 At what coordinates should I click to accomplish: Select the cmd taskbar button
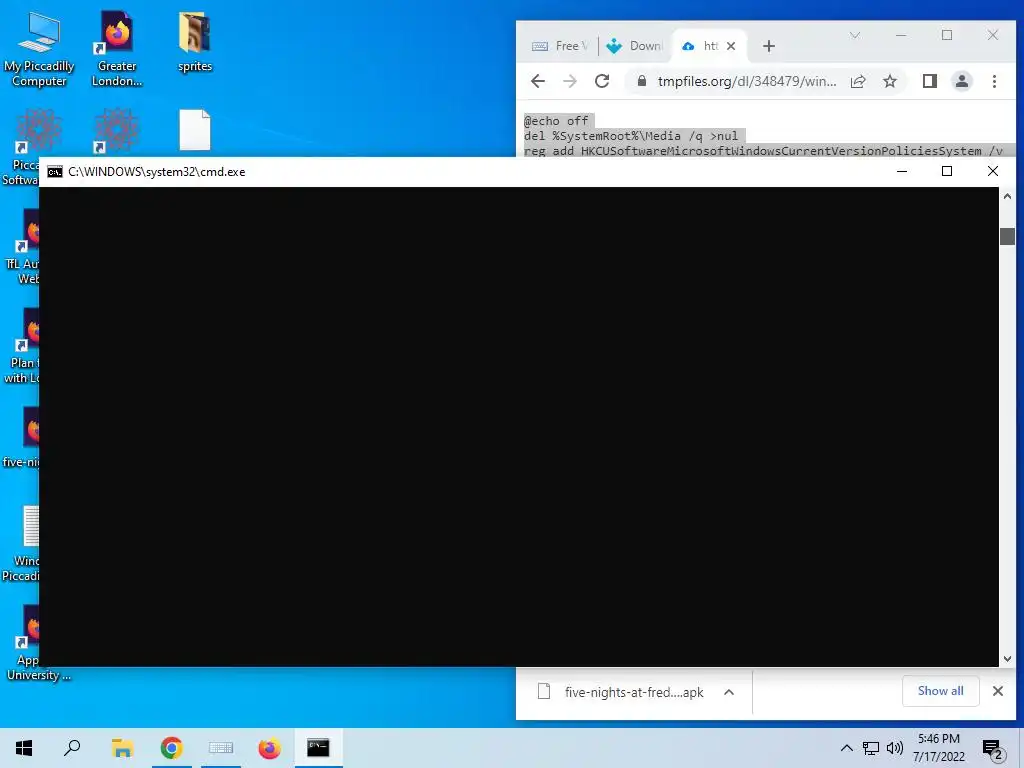click(x=318, y=748)
